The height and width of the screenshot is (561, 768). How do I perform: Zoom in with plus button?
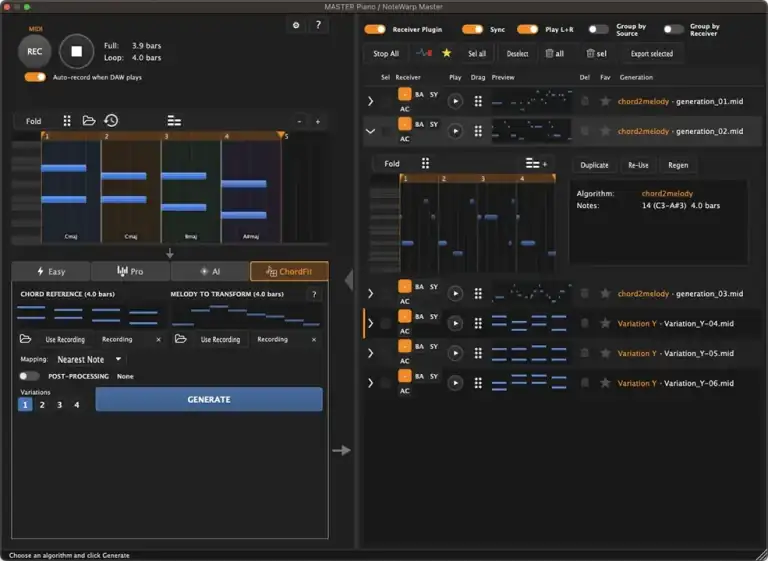[318, 122]
